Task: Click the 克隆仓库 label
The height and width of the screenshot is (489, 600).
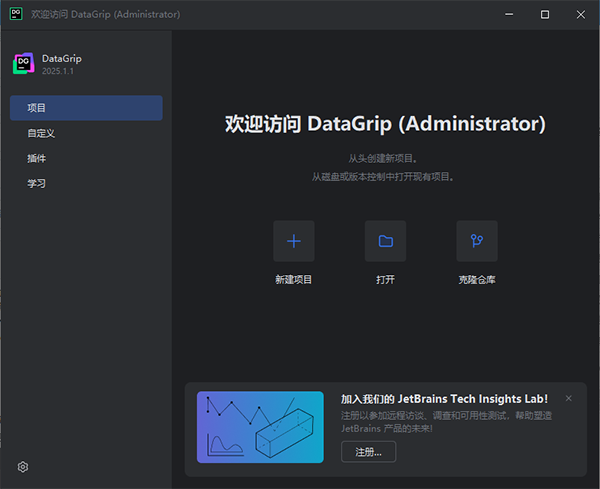Action: [x=477, y=280]
